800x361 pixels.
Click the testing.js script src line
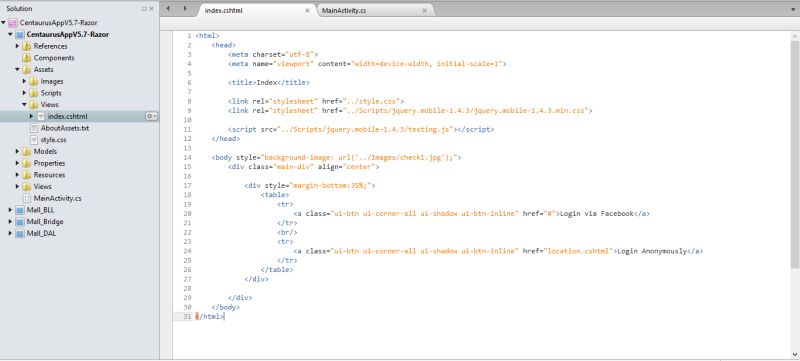pyautogui.click(x=361, y=130)
